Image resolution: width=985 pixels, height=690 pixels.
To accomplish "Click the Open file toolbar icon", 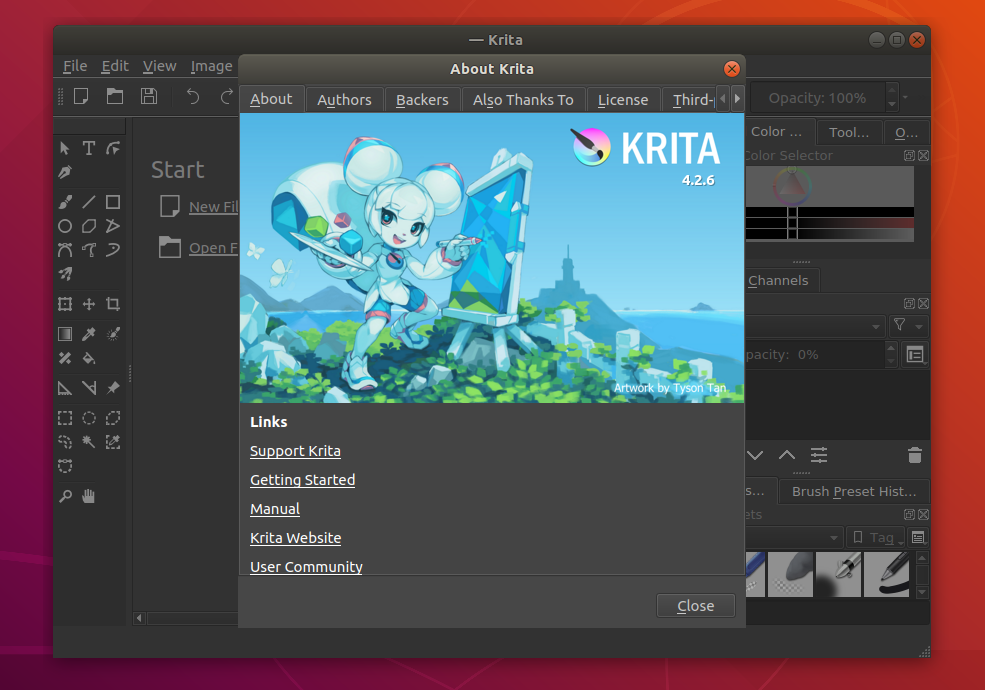I will [x=115, y=96].
